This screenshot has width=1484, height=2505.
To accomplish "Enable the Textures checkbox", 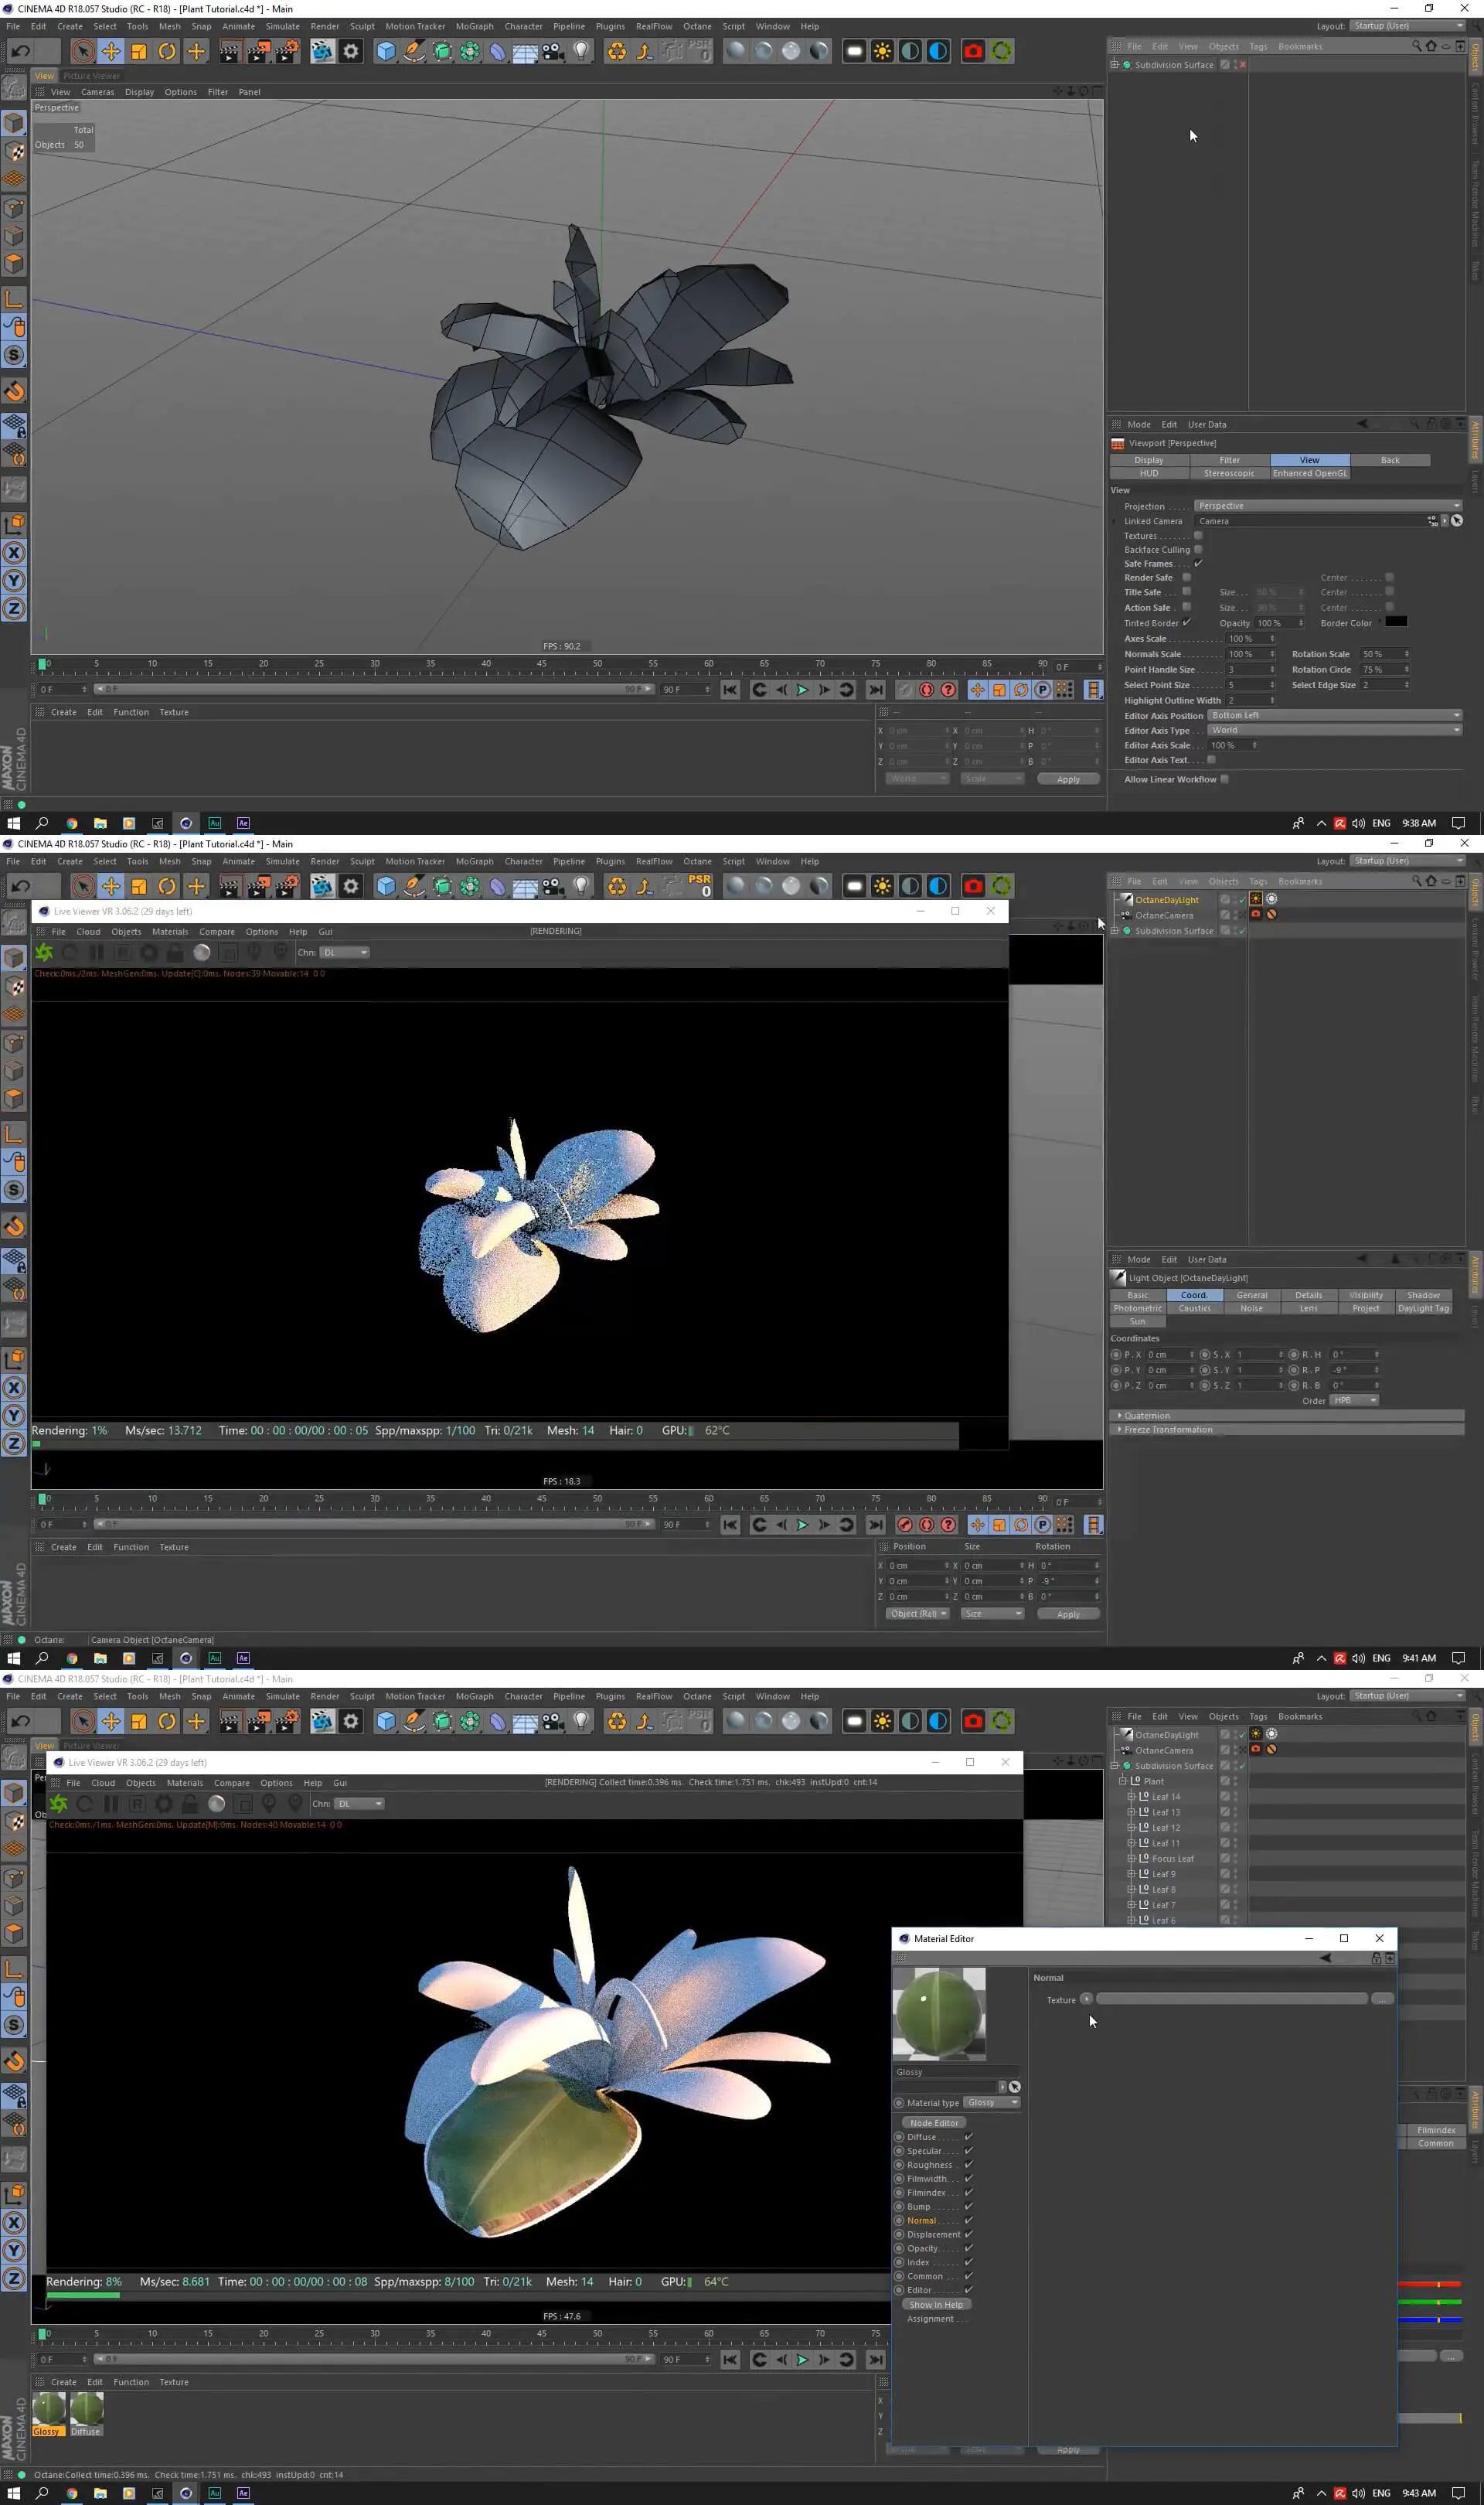I will [1198, 536].
